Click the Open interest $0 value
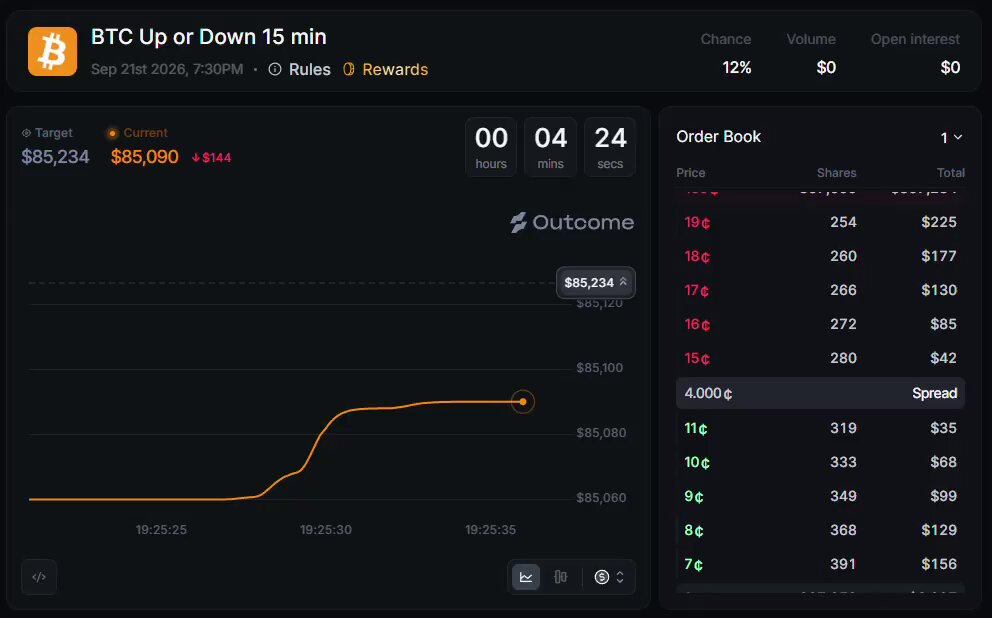 click(950, 68)
